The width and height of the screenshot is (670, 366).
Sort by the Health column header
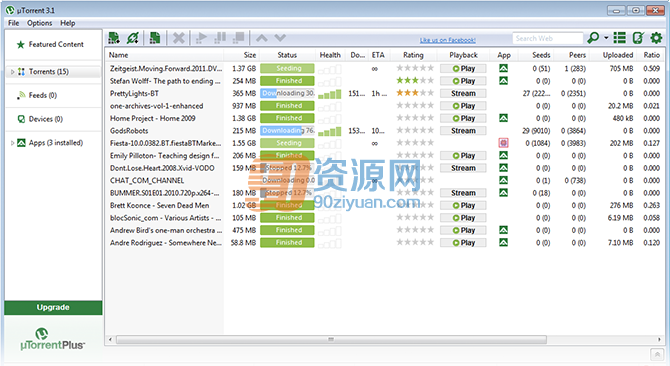(330, 55)
